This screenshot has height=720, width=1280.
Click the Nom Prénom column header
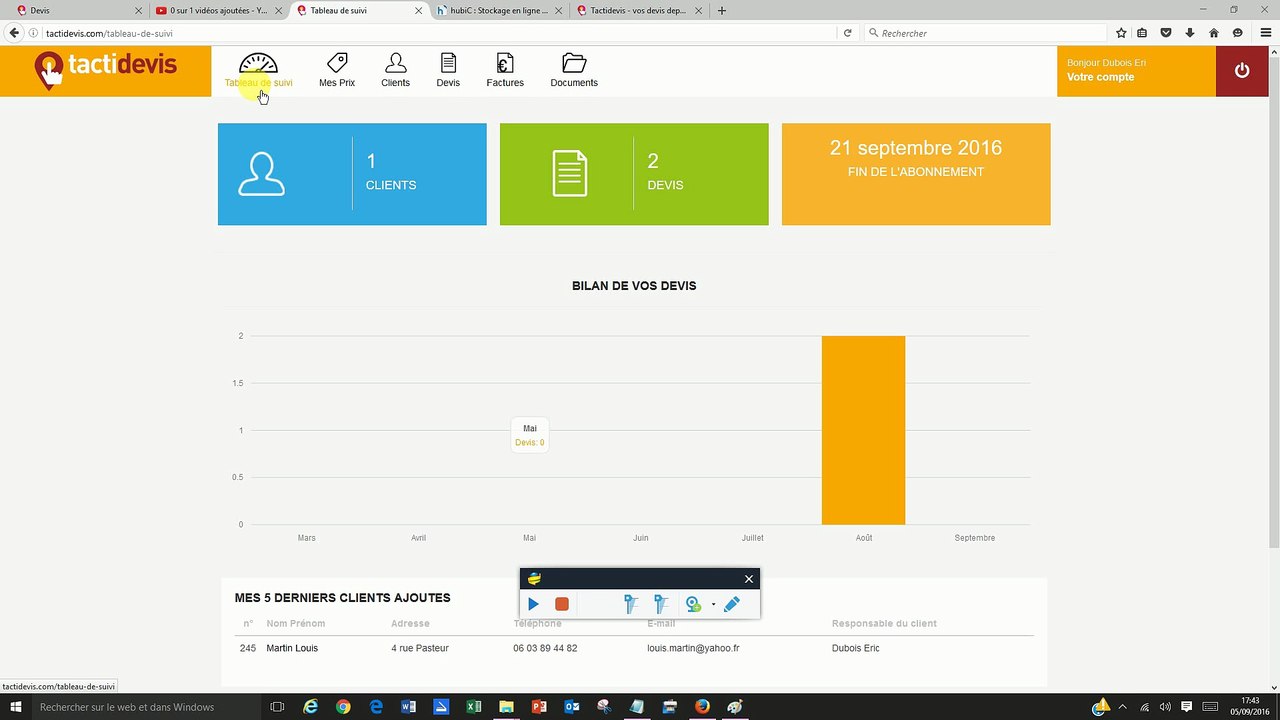pos(296,623)
